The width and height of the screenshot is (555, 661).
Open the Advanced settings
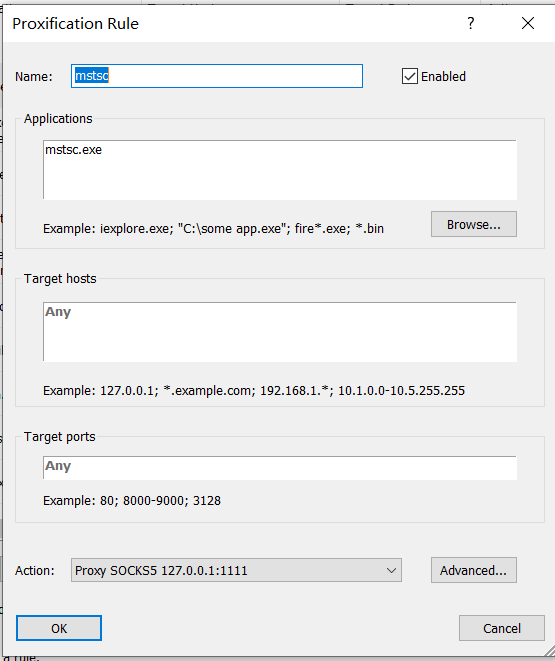point(474,570)
